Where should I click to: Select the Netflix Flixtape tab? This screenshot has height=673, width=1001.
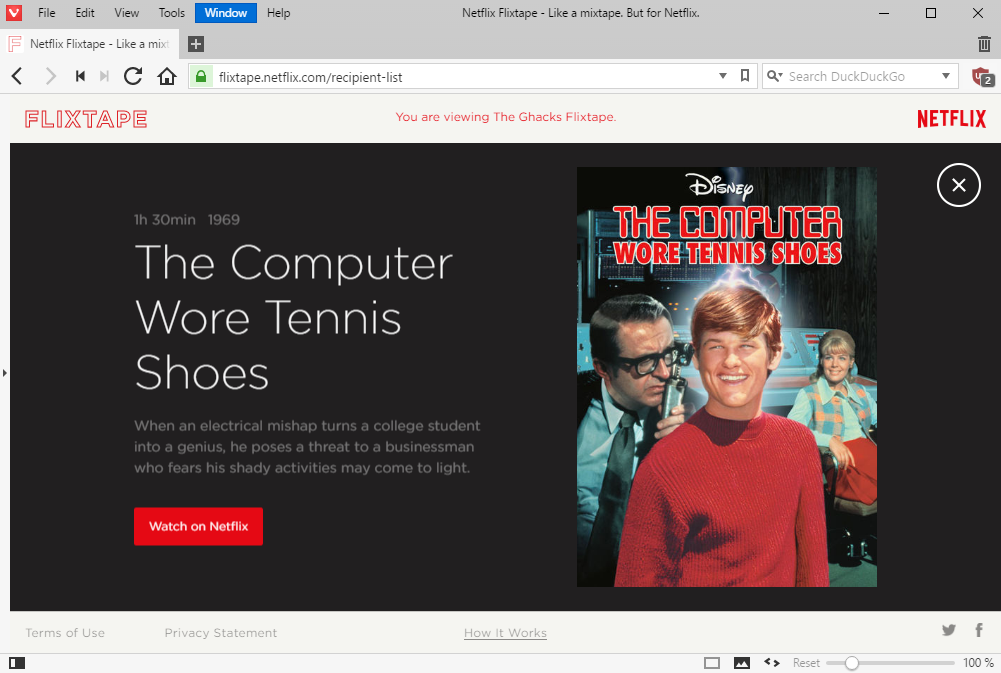89,43
